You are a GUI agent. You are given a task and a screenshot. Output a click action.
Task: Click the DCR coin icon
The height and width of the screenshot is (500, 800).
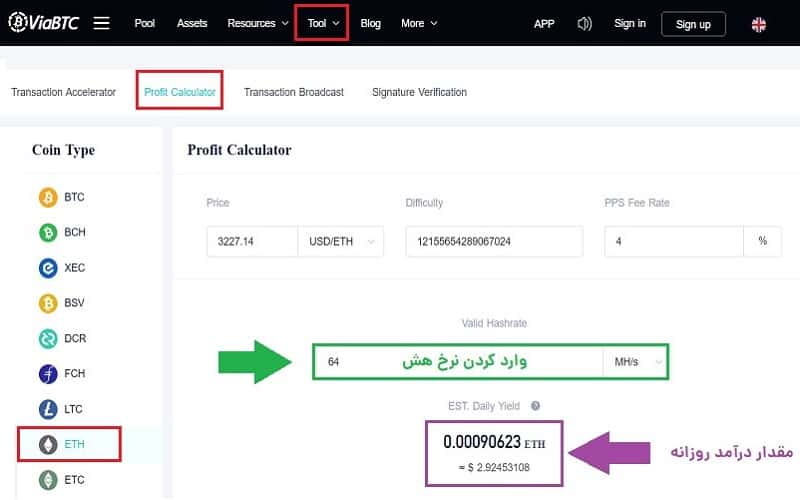[48, 338]
